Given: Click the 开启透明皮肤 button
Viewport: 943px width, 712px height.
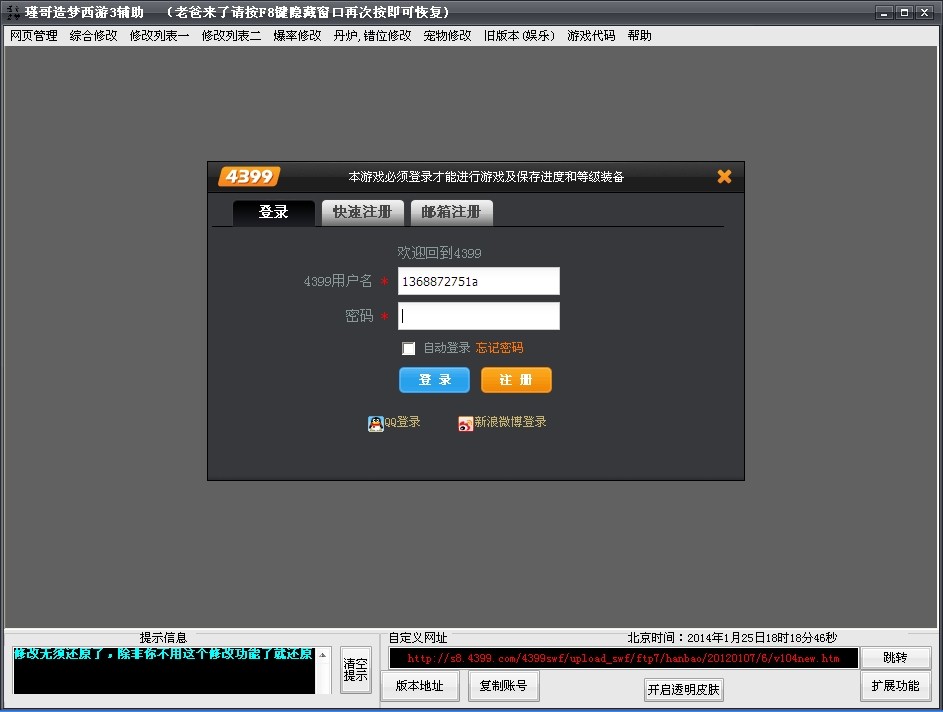Looking at the screenshot, I should point(684,690).
